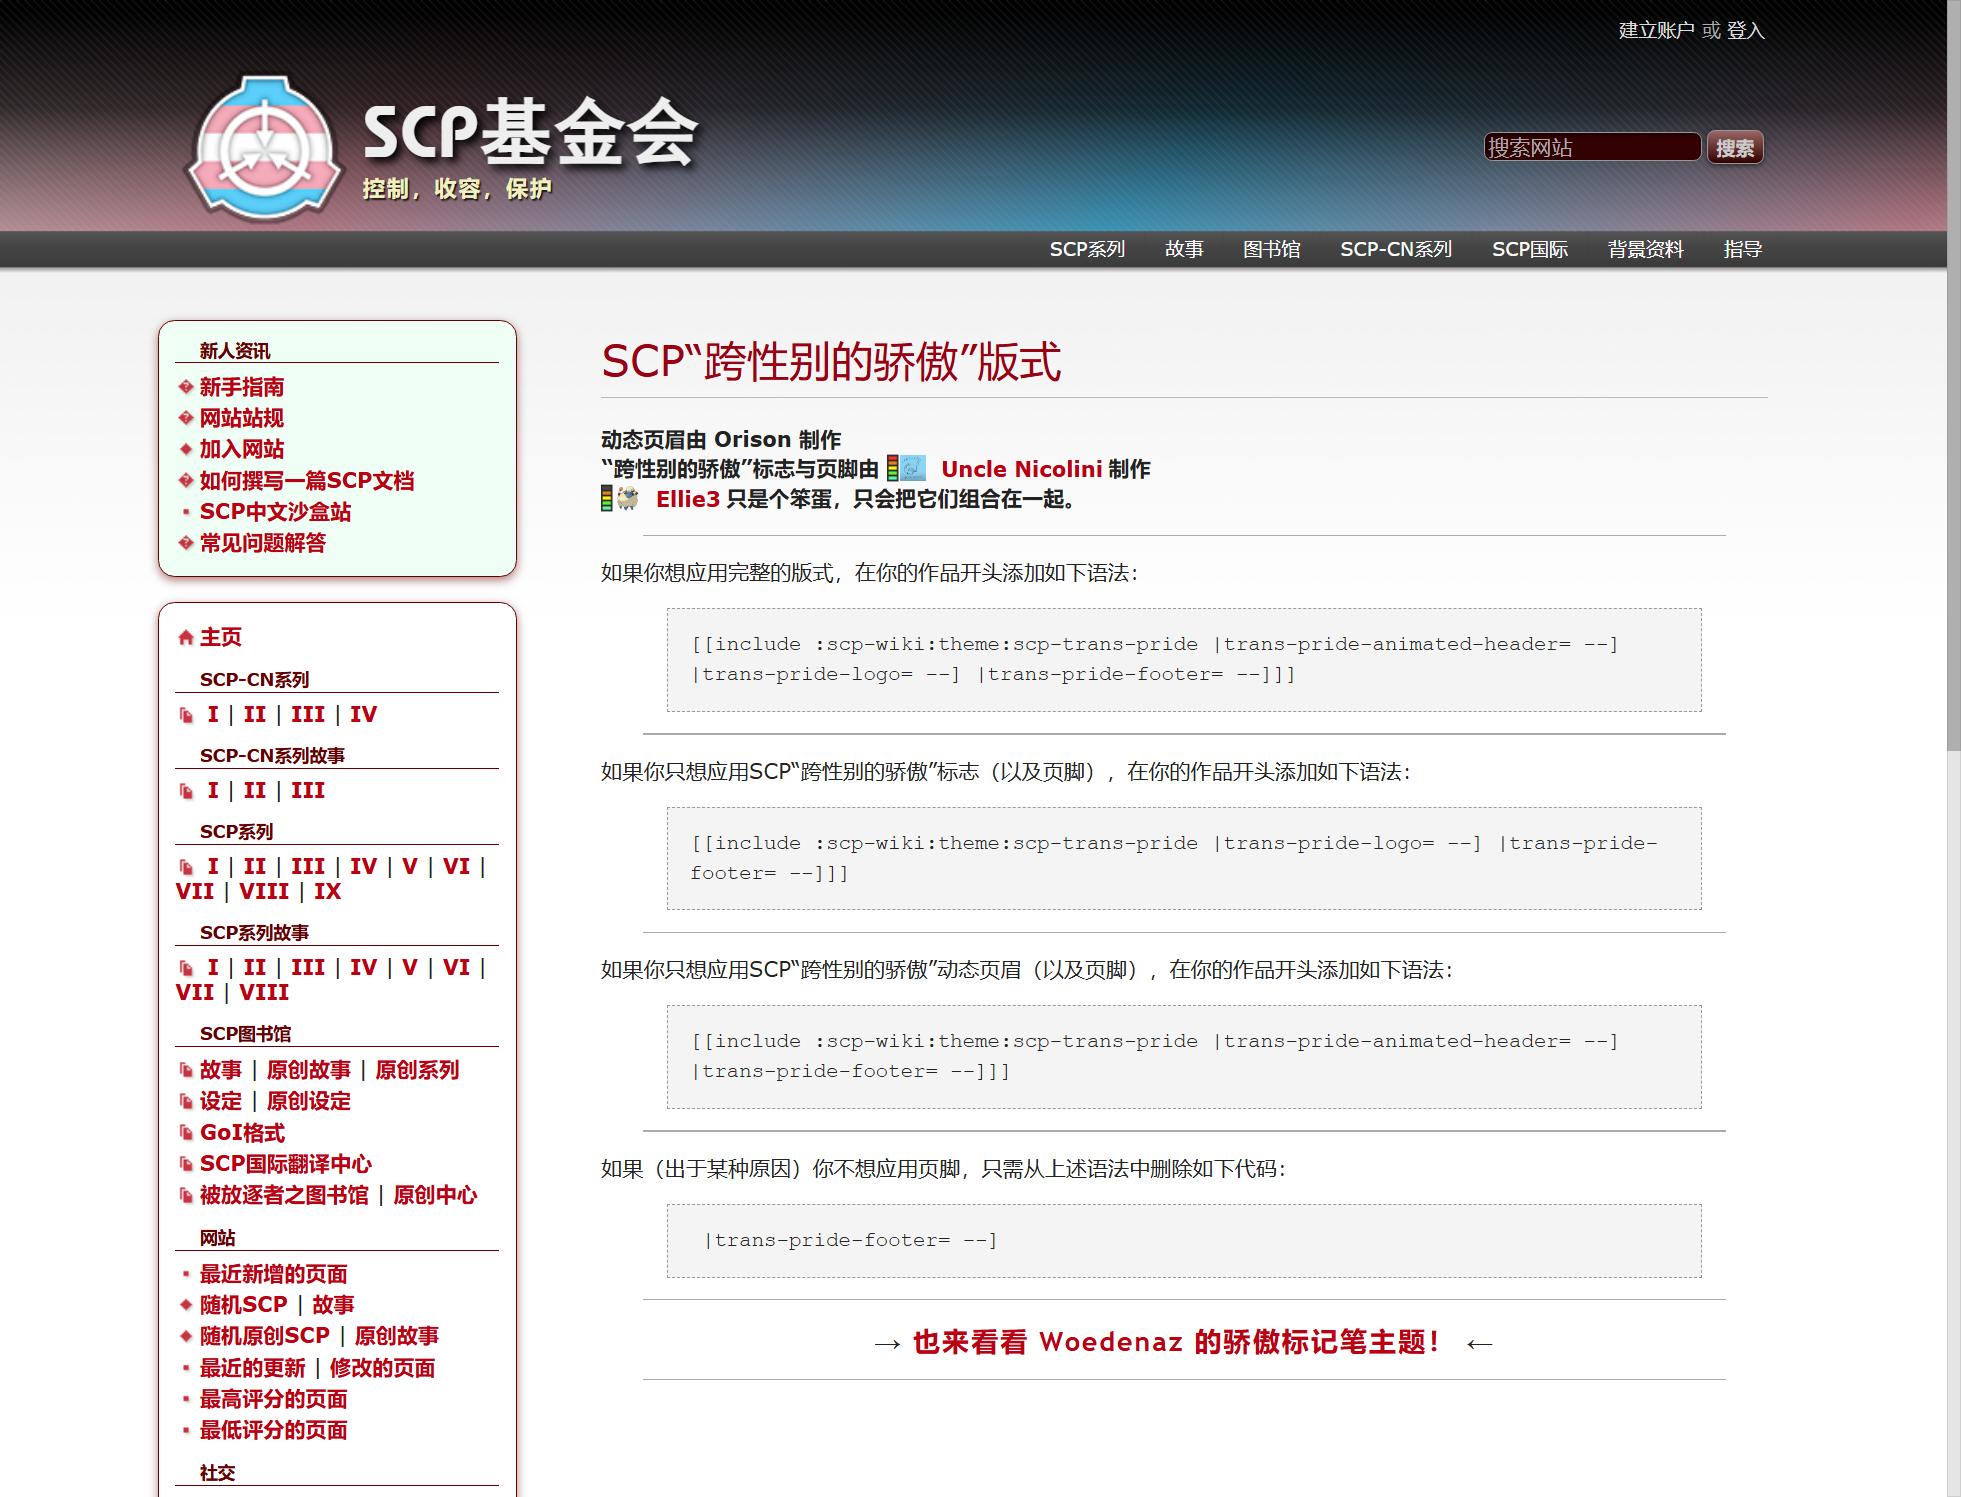Click in the 搜索网站 search field
This screenshot has height=1497, width=1961.
(1591, 147)
